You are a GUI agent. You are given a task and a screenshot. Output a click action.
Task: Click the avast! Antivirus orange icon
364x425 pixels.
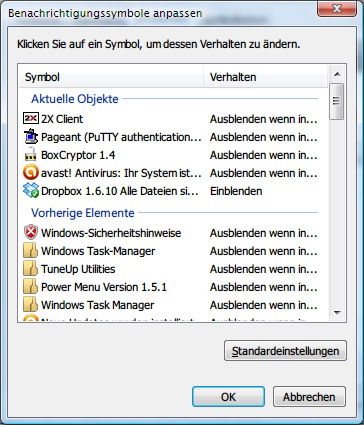[31, 173]
